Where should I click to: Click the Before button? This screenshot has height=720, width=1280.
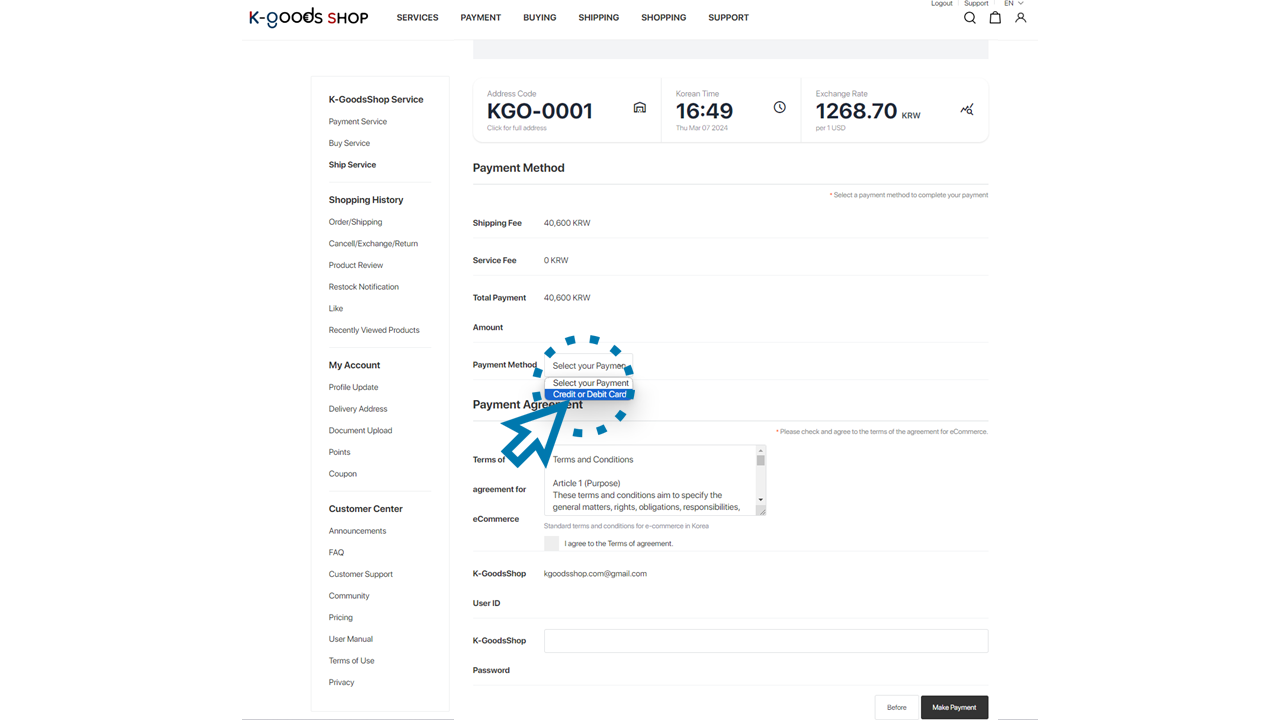(x=896, y=707)
